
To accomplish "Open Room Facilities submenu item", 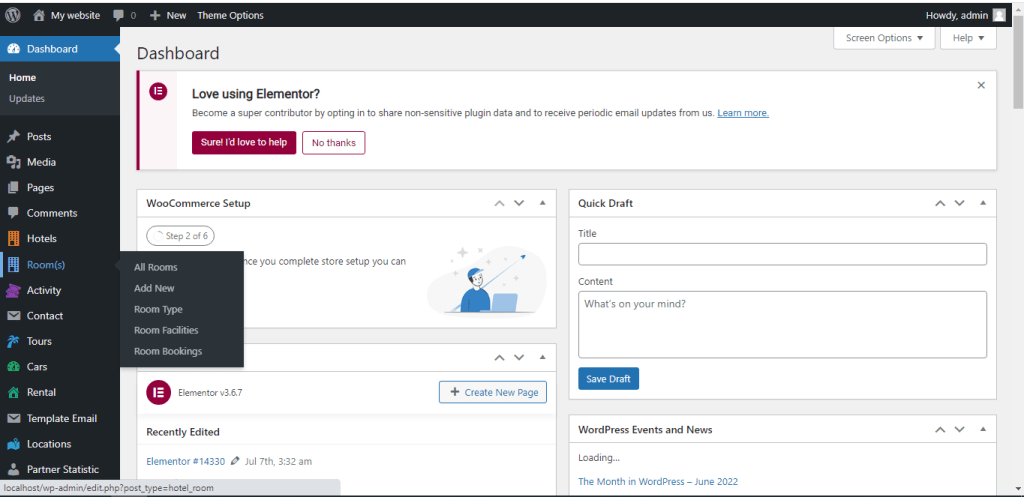I will pos(166,330).
